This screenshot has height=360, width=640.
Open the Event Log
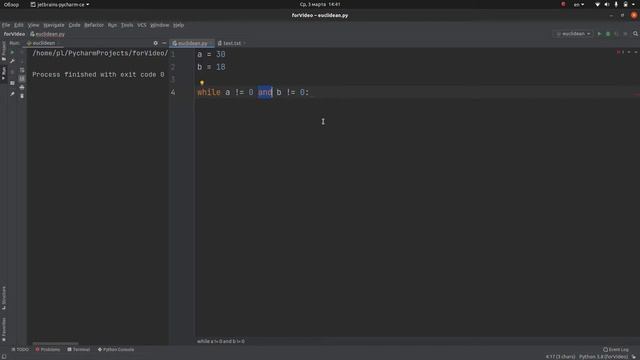coord(616,349)
